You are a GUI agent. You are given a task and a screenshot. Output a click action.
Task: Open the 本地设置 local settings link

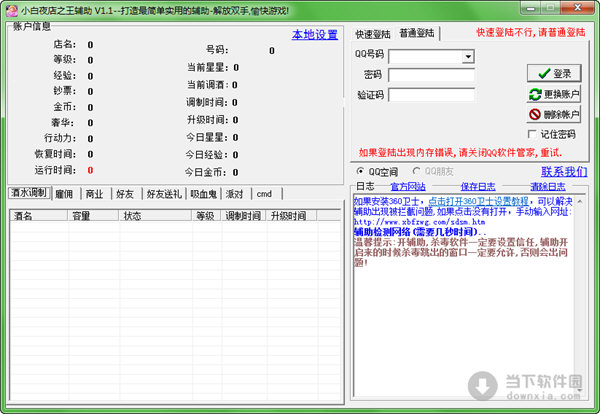tap(315, 35)
